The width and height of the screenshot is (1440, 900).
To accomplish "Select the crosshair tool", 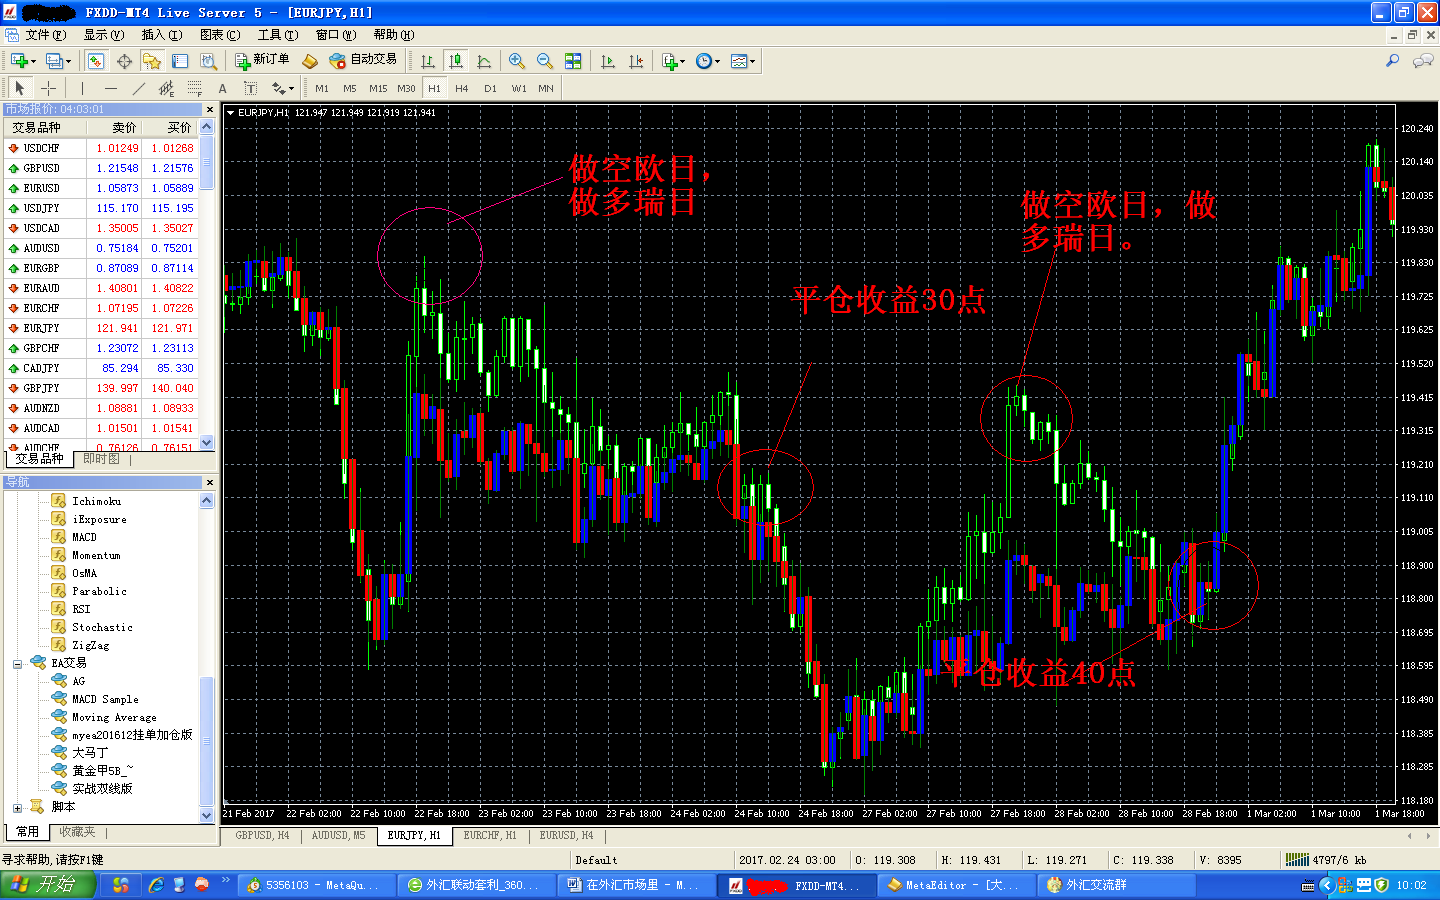I will 48,88.
